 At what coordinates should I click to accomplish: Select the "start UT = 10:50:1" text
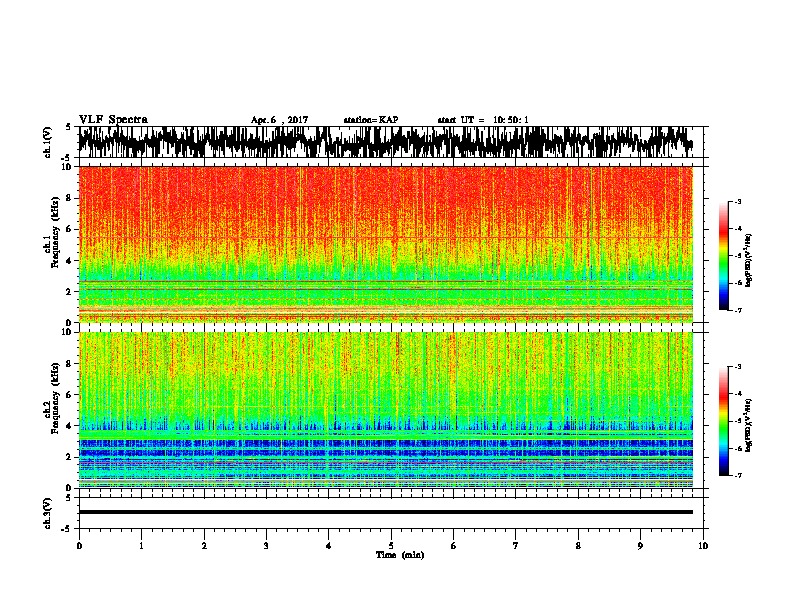point(483,120)
